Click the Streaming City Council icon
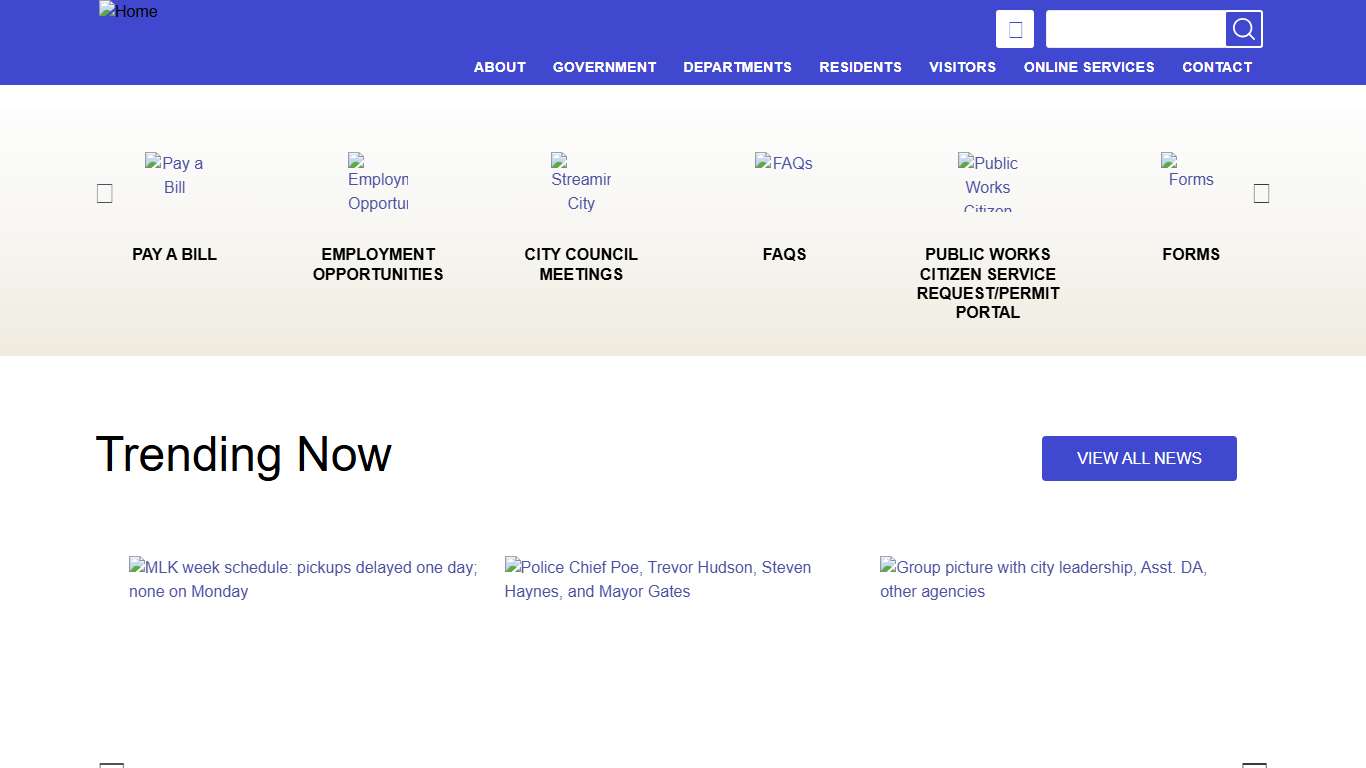Viewport: 1366px width, 768px height. point(581,182)
